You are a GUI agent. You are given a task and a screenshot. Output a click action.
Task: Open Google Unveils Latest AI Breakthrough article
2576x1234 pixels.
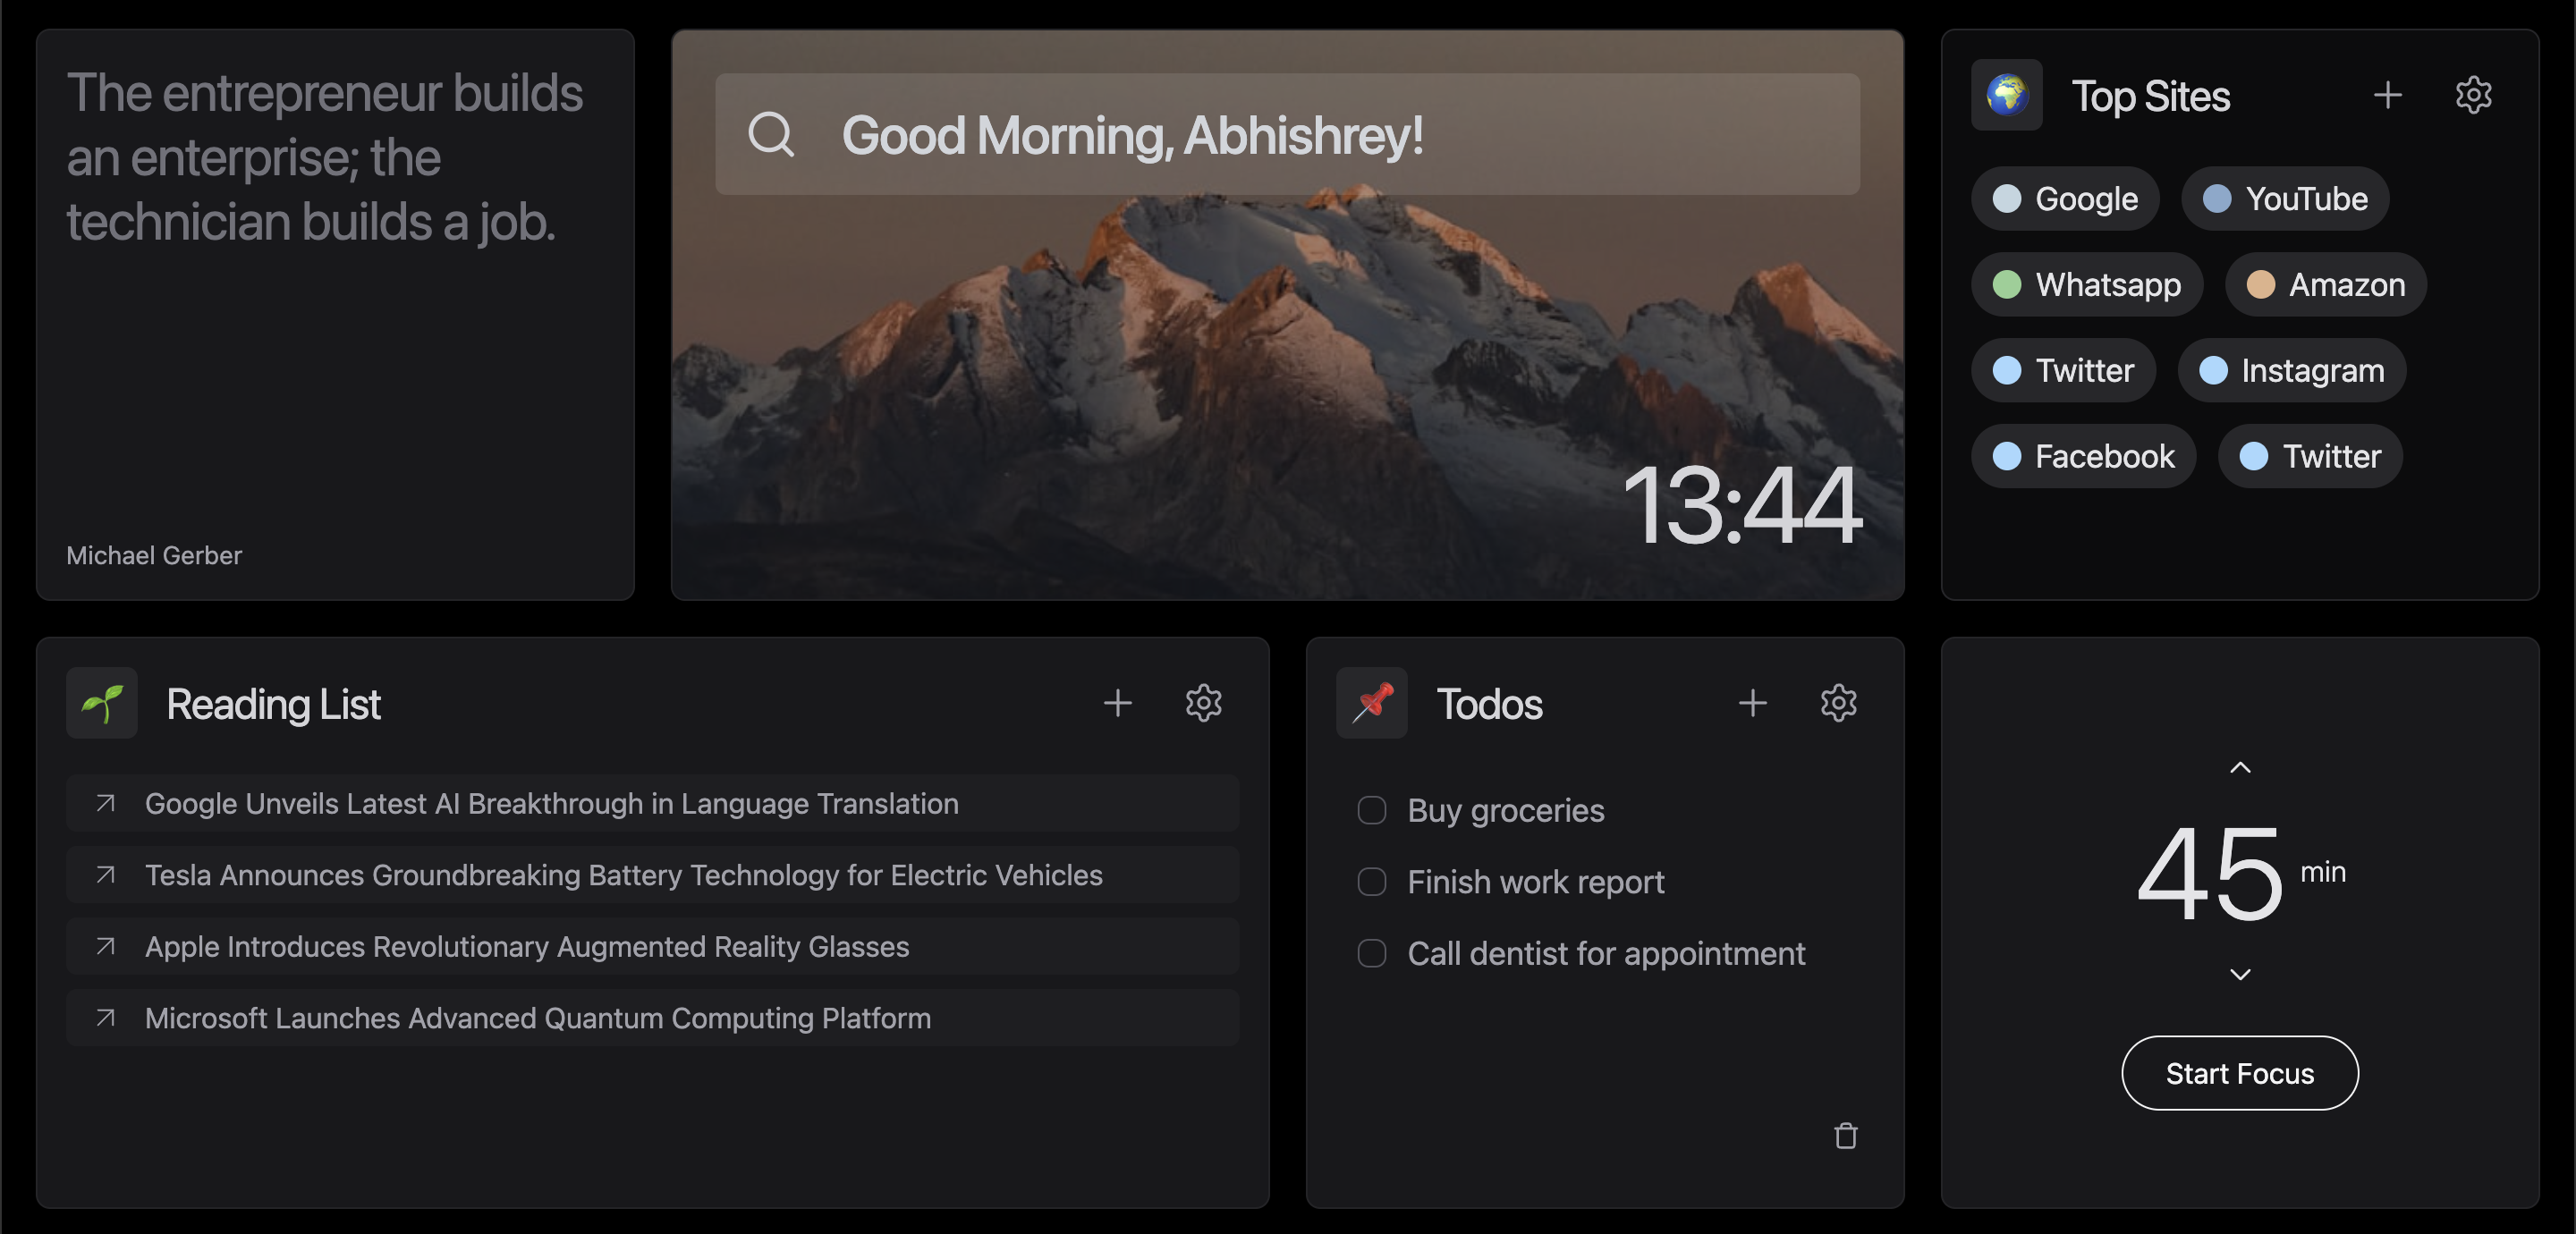pyautogui.click(x=652, y=803)
